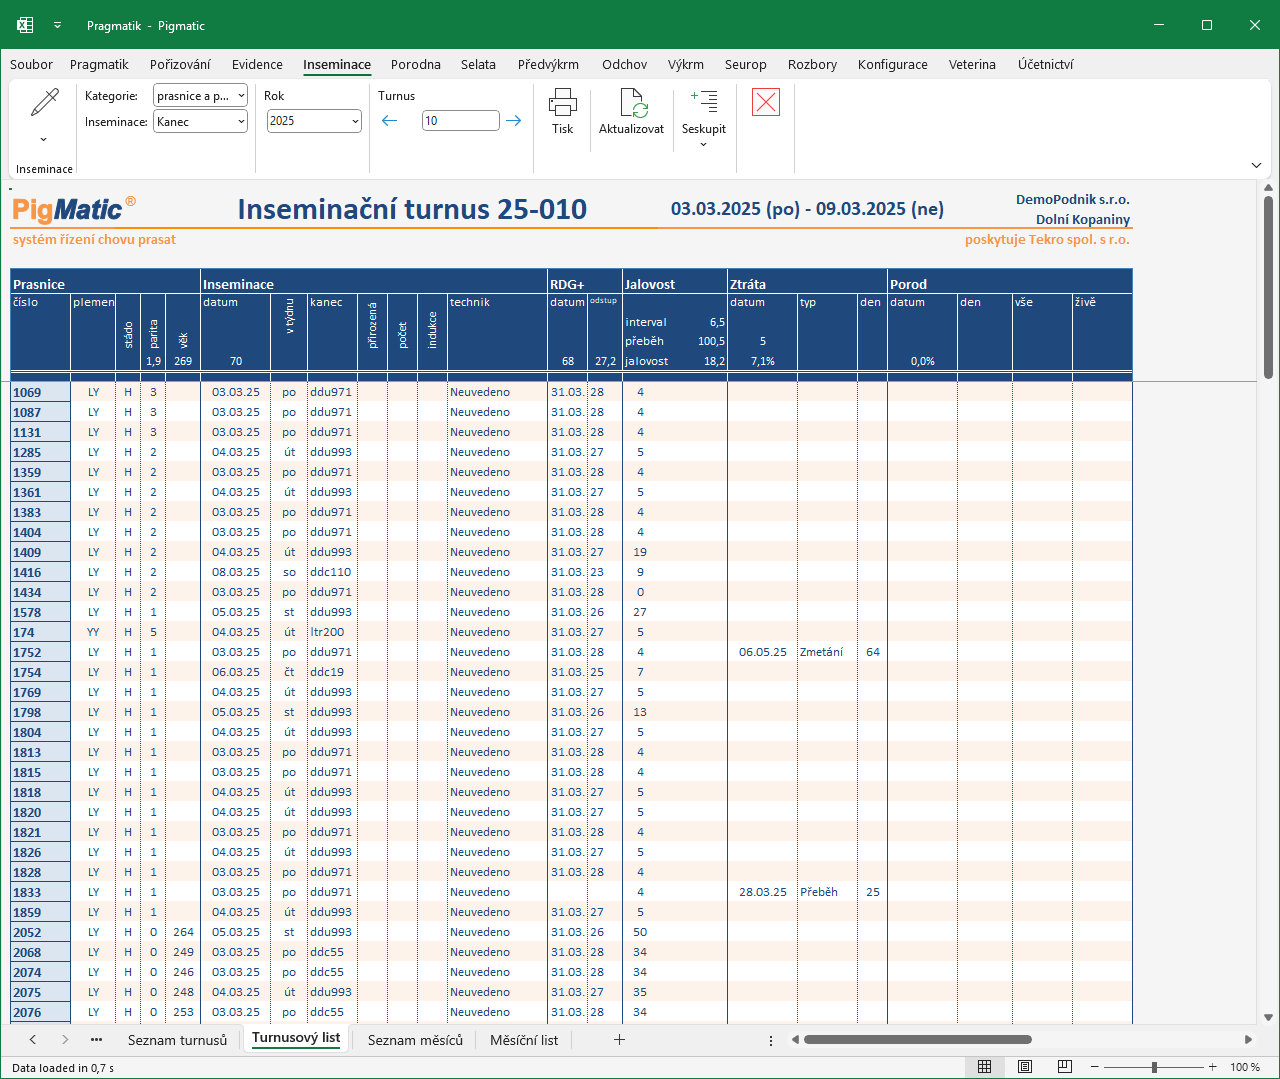Screen dimensions: 1280x1079
Task: Select the Turnusový list sheet tab
Action: pos(296,1038)
